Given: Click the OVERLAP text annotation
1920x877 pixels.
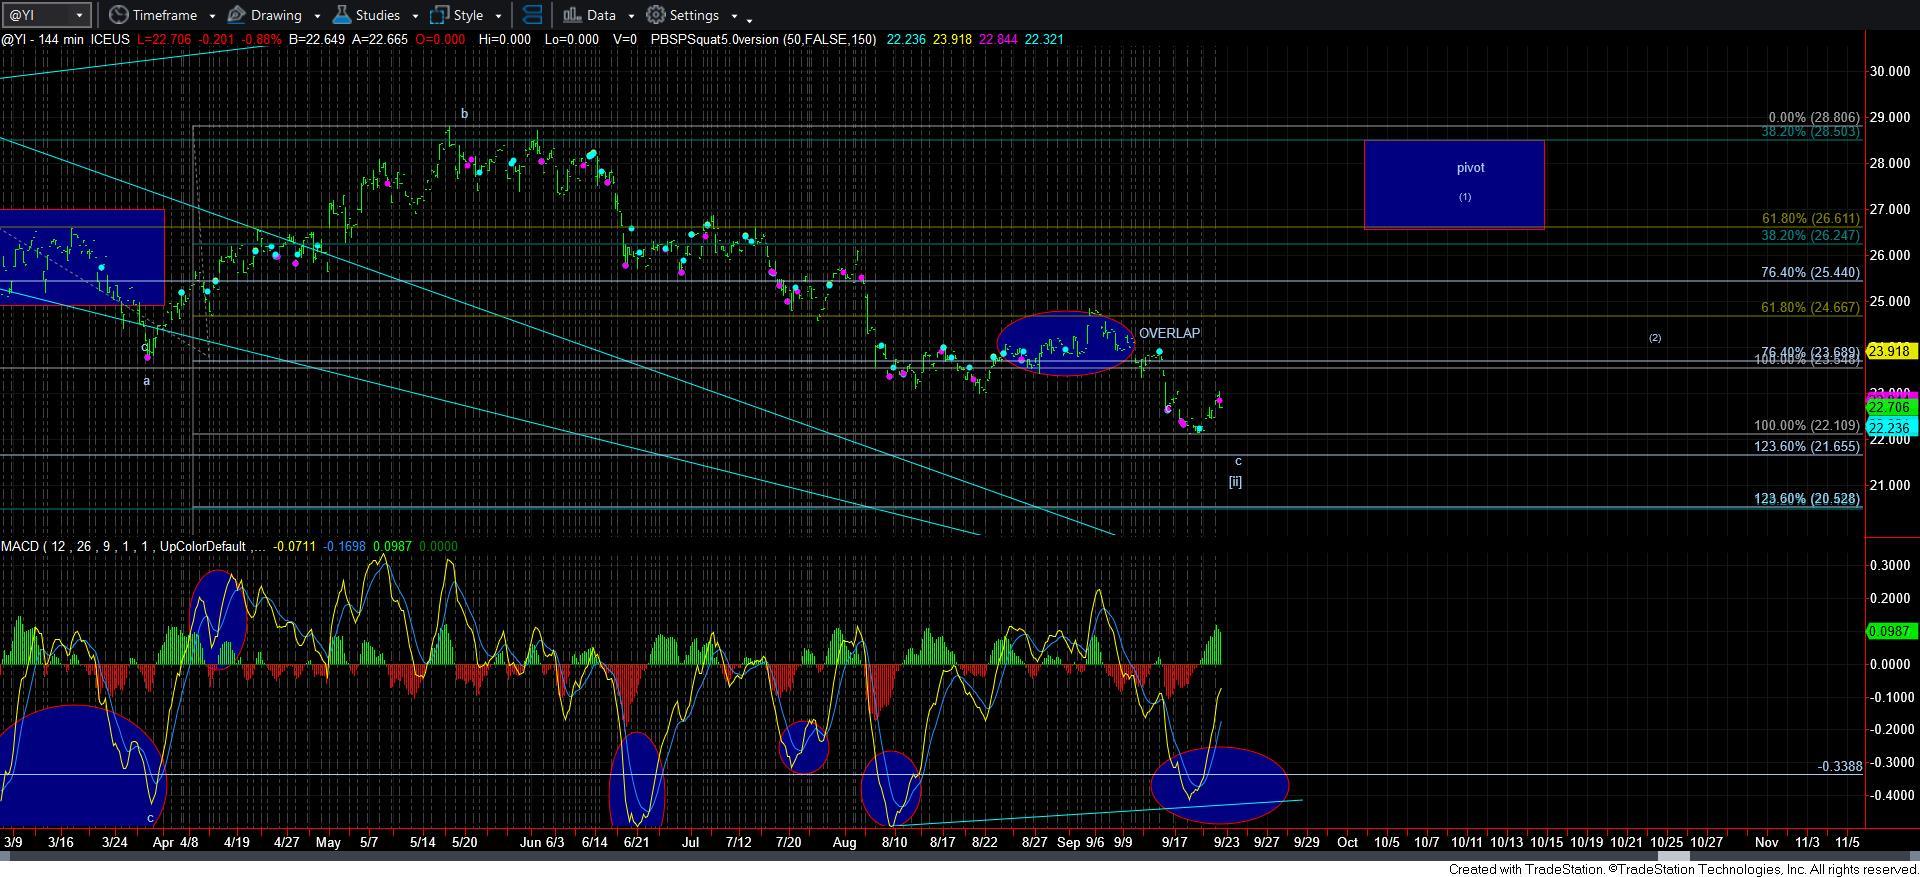Looking at the screenshot, I should (x=1169, y=333).
